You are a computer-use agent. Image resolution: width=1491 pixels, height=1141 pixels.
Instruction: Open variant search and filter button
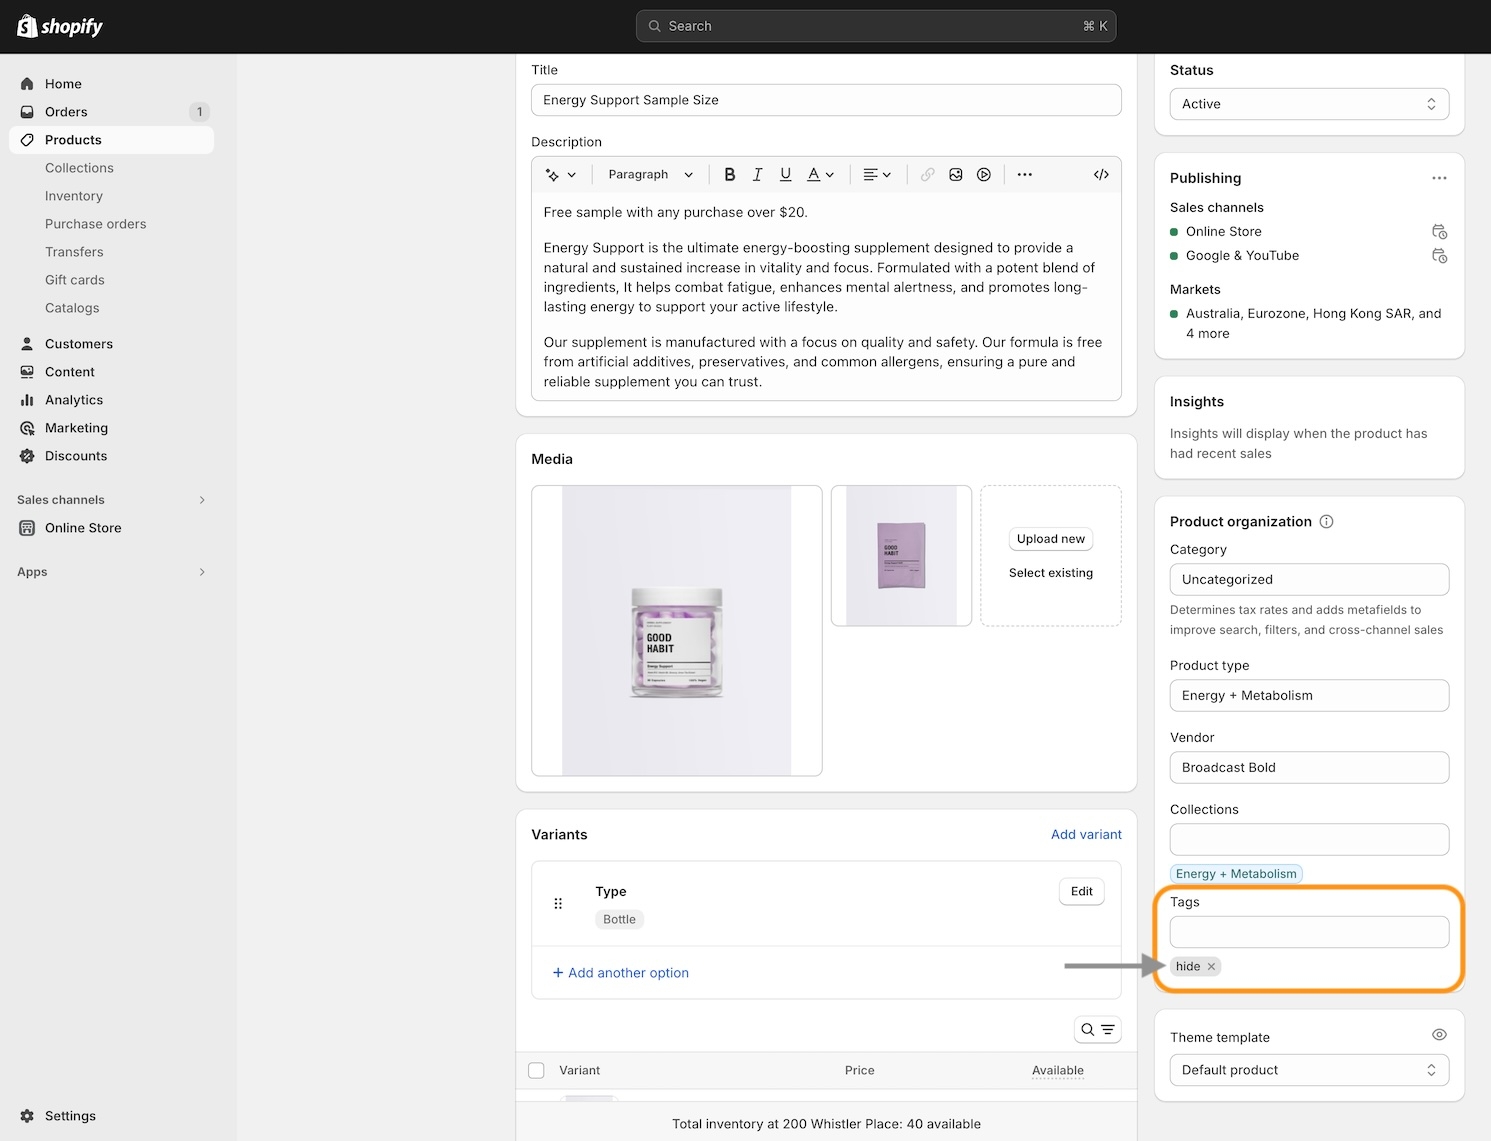(x=1097, y=1029)
